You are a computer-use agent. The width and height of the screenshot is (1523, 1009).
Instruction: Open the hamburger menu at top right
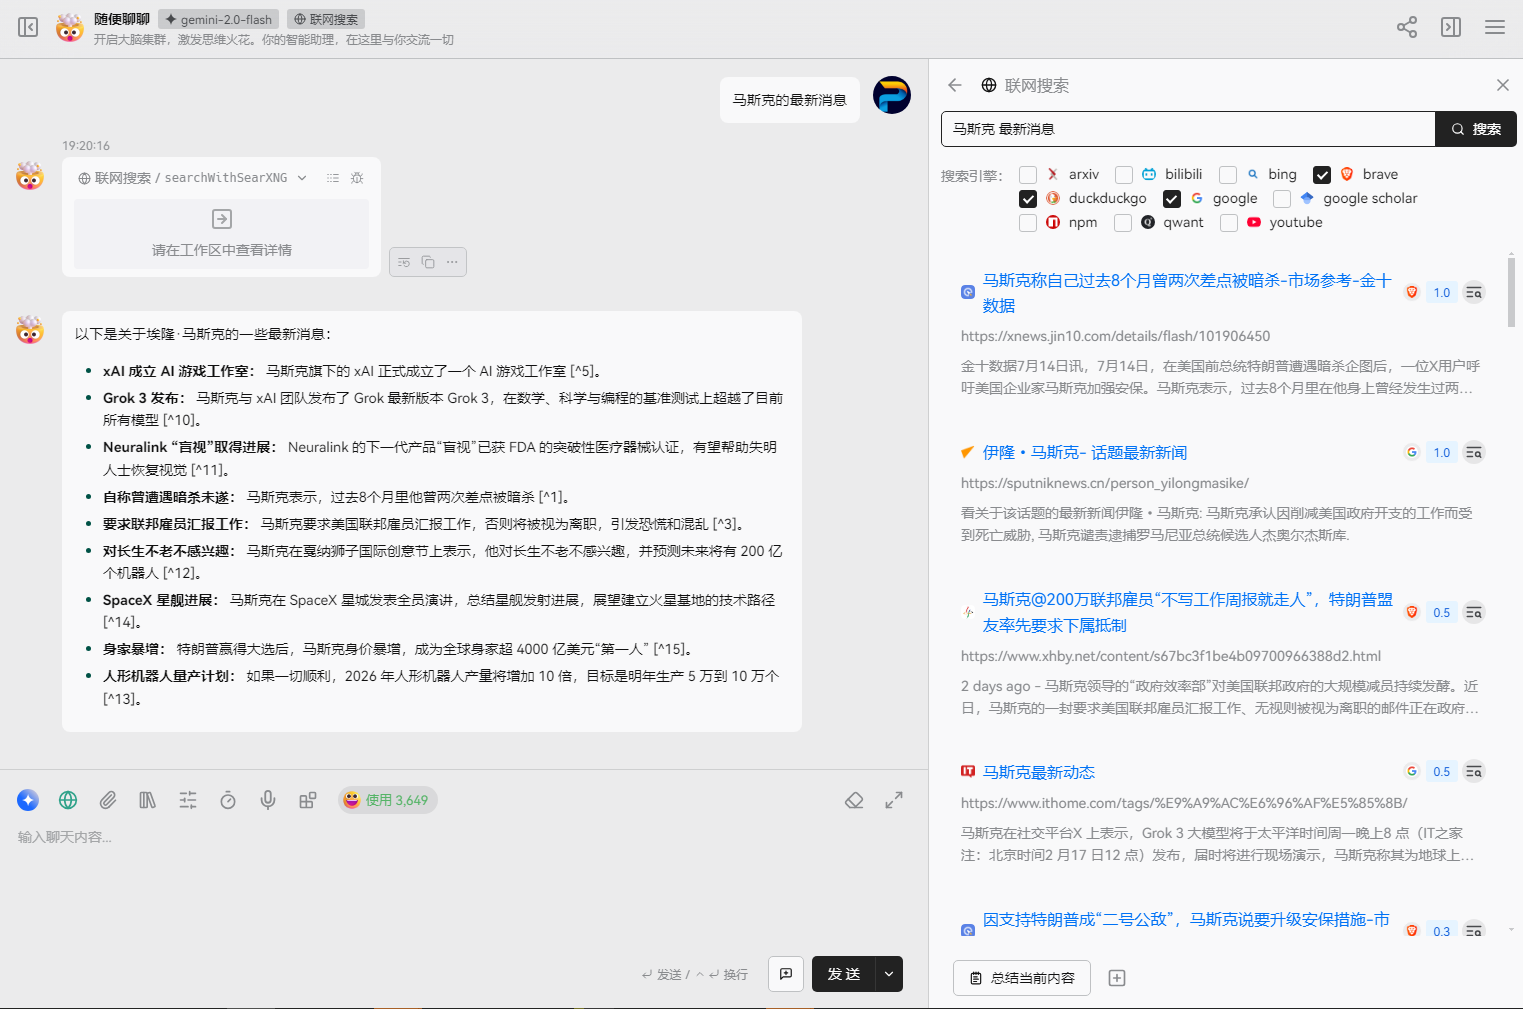point(1495,27)
